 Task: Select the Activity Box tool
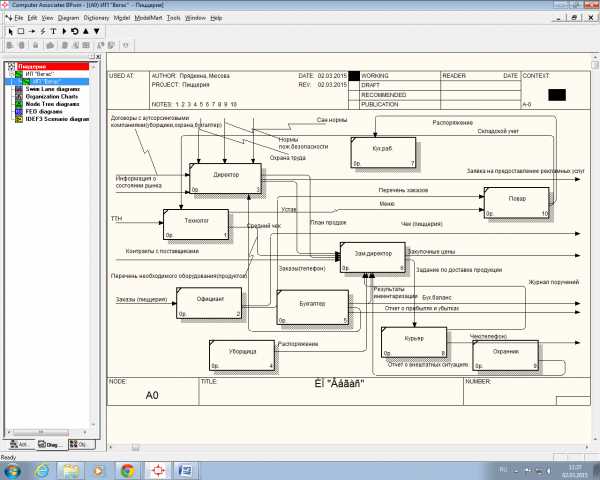coord(21,31)
